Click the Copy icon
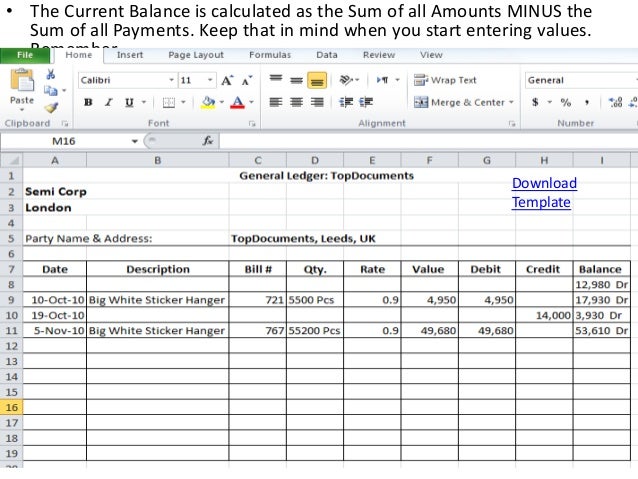The width and height of the screenshot is (638, 479). [x=51, y=90]
